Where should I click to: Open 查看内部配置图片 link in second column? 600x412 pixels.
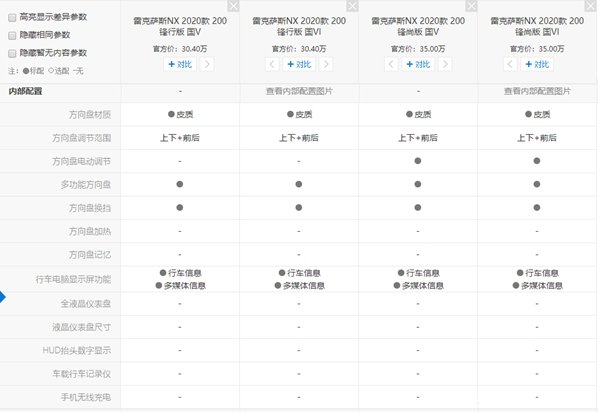299,91
